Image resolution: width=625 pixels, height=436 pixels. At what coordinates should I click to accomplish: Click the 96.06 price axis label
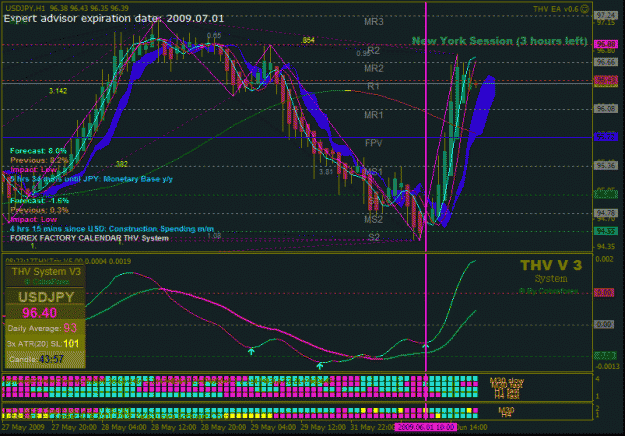pyautogui.click(x=606, y=109)
